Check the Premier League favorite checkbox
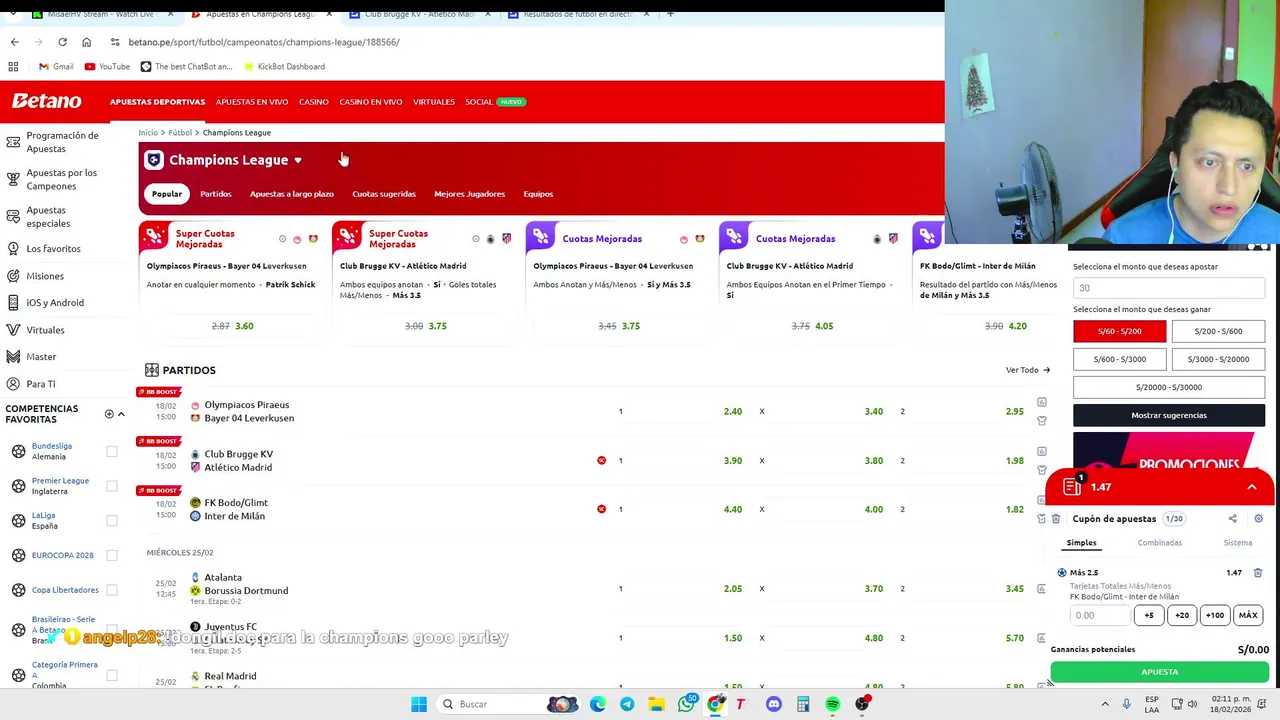The width and height of the screenshot is (1280, 720). [x=112, y=486]
